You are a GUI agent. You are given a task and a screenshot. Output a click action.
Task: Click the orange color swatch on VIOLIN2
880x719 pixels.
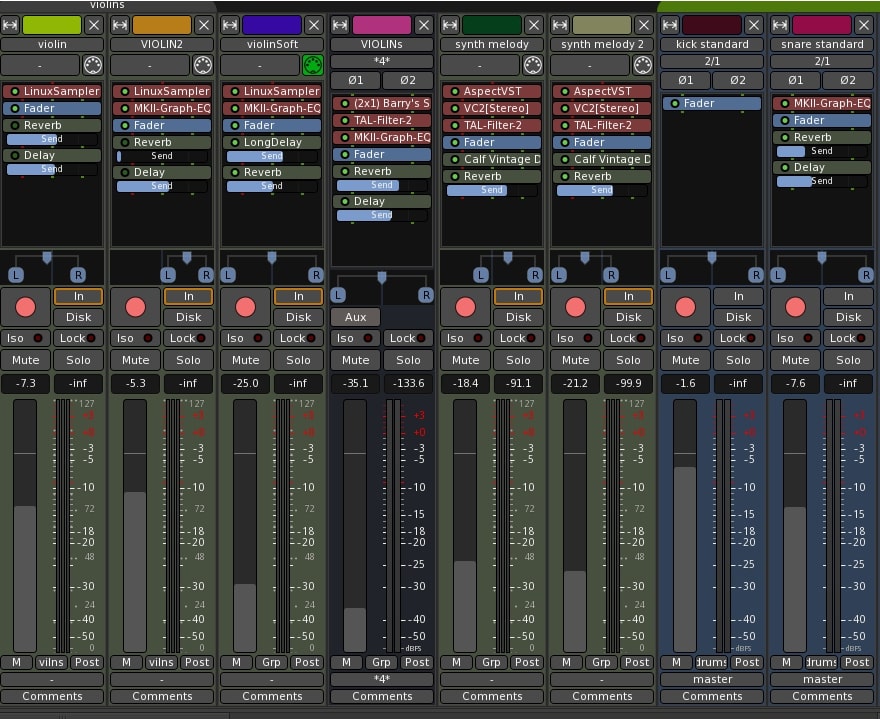(162, 24)
